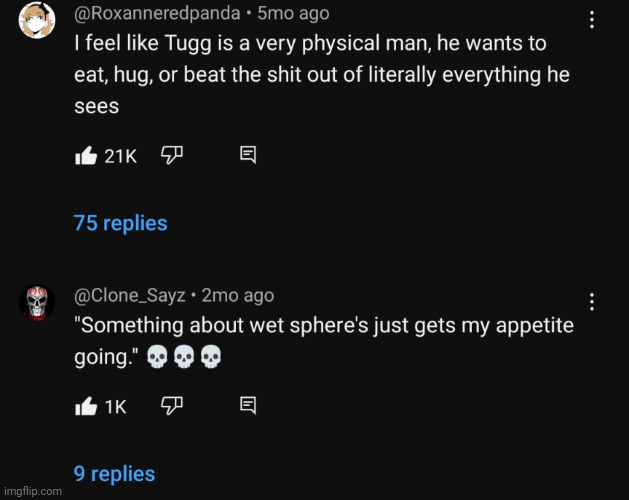Like the Clone_Sayz comment with thumbs-up icon
The width and height of the screenshot is (629, 500).
86,406
